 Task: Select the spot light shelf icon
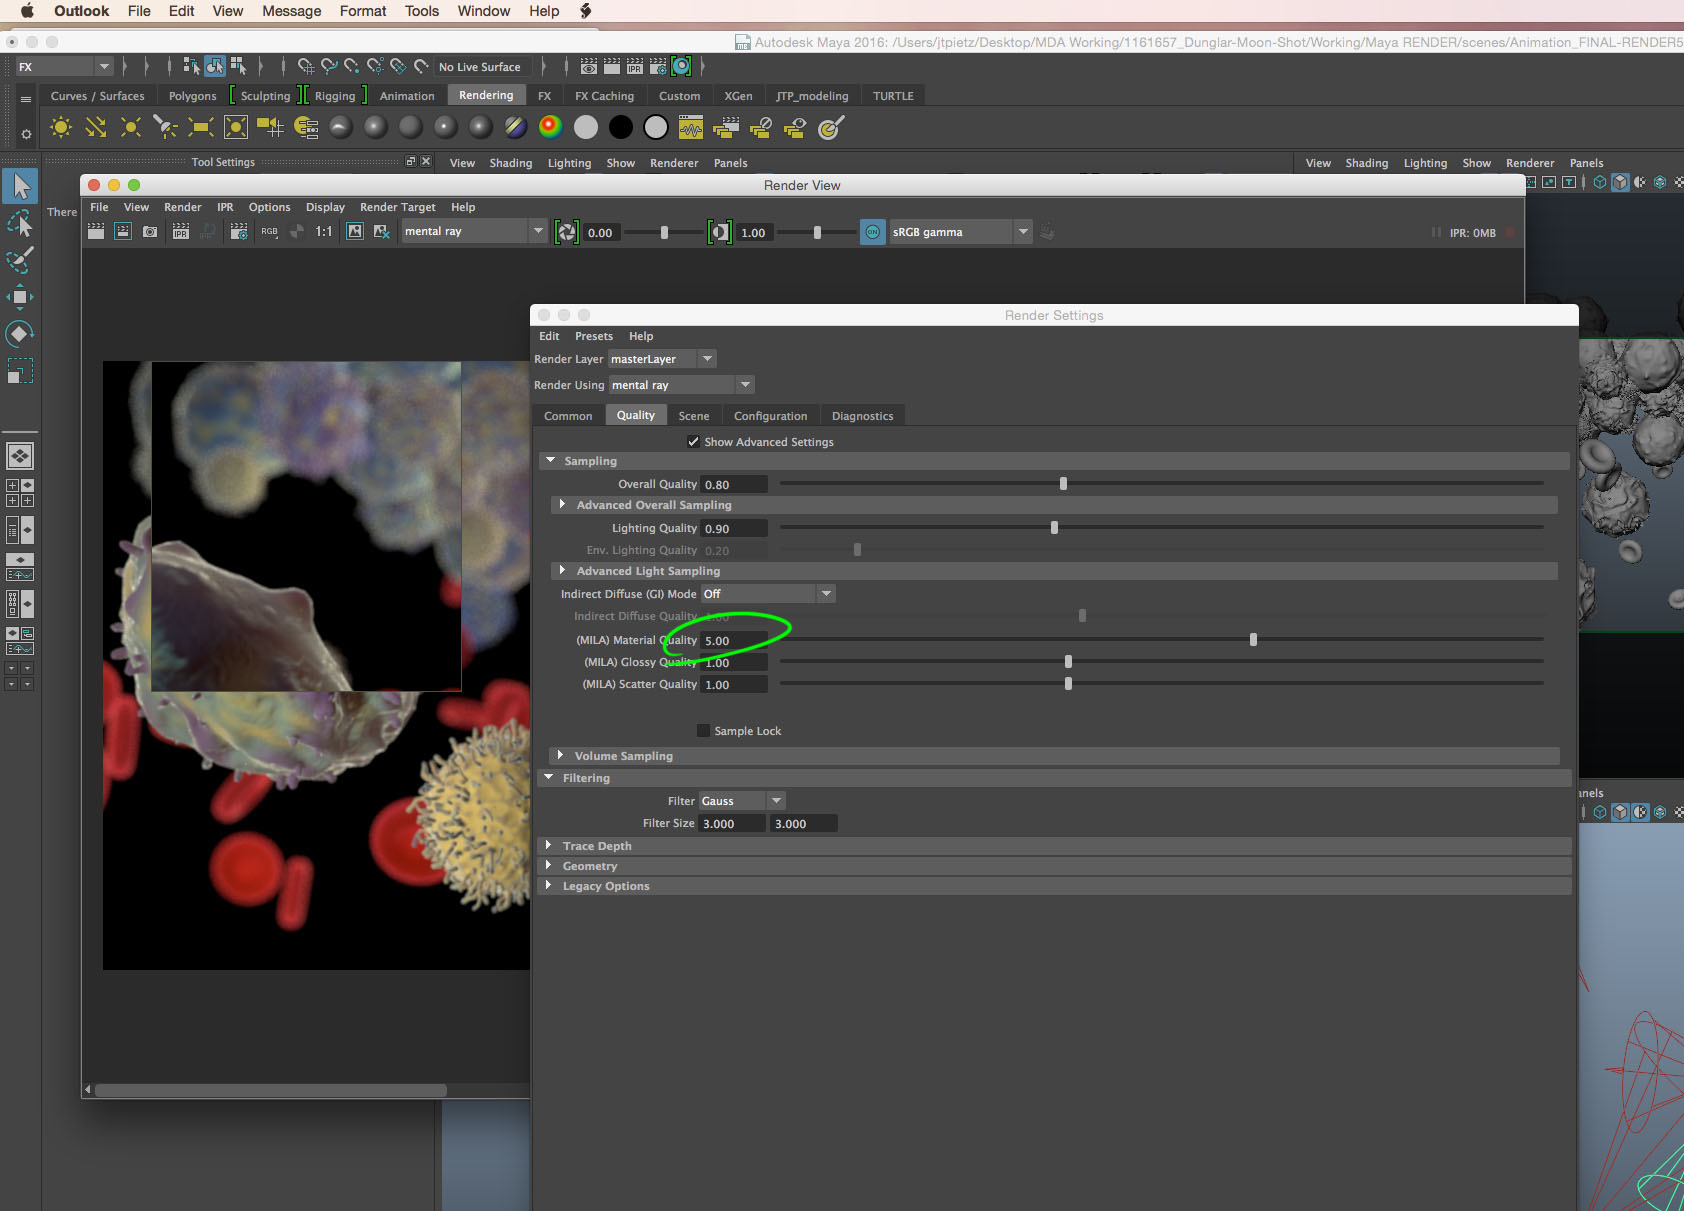(164, 127)
